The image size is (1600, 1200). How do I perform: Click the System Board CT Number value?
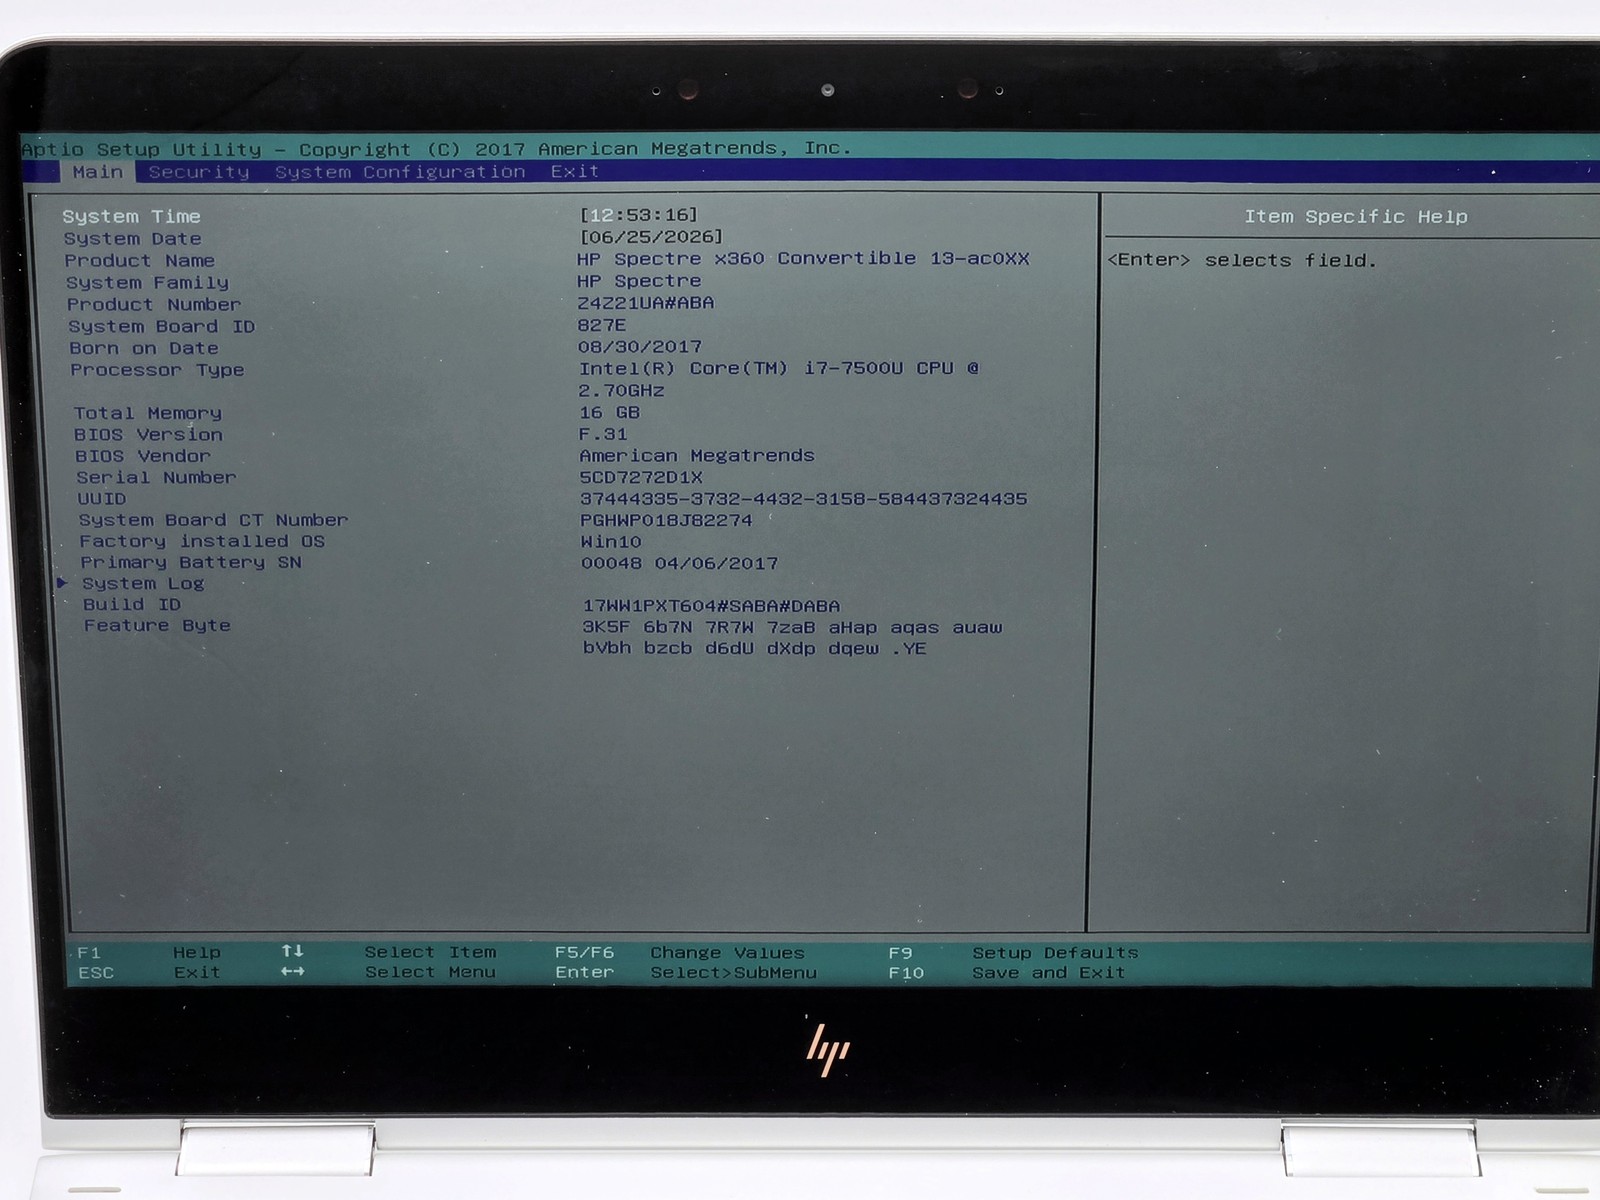point(666,521)
